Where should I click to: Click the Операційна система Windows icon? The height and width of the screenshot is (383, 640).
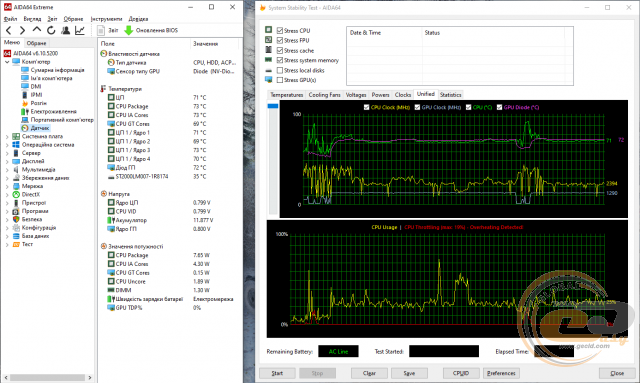(16, 145)
